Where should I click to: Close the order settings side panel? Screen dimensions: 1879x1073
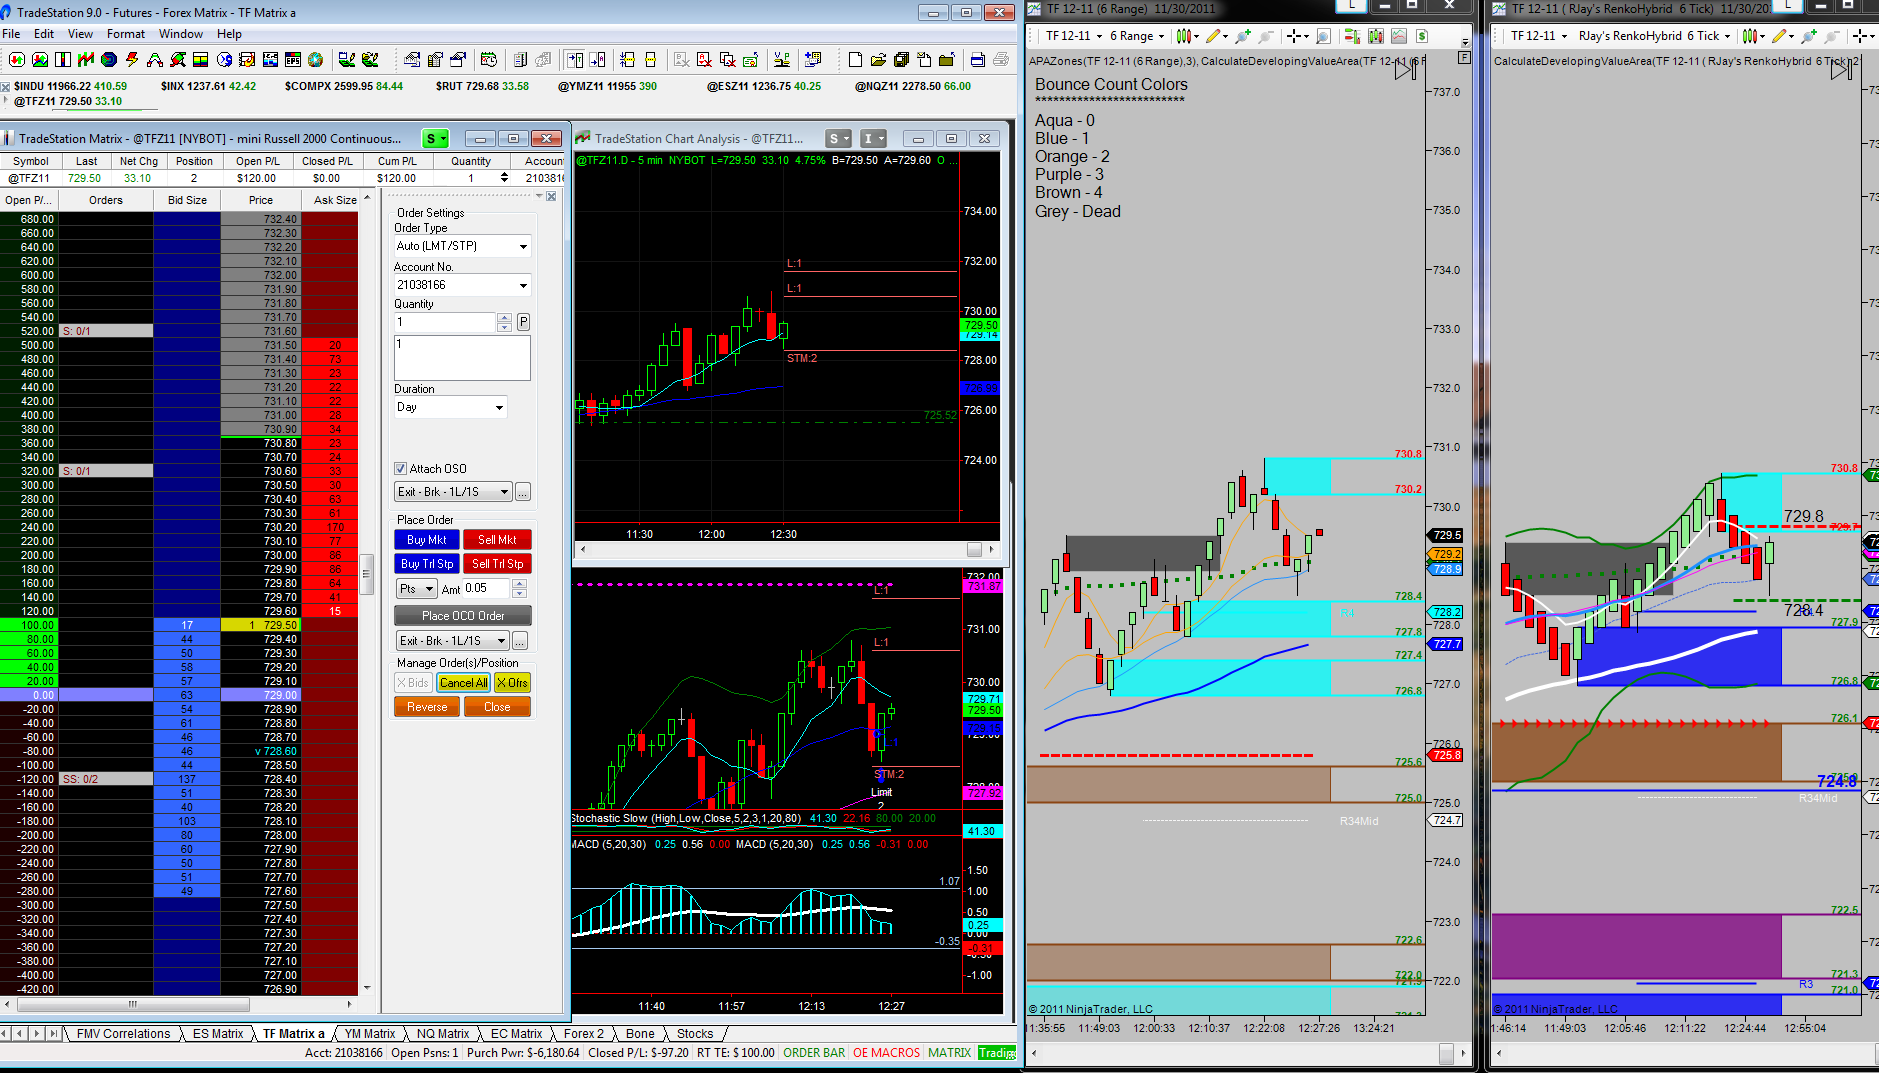pyautogui.click(x=551, y=196)
